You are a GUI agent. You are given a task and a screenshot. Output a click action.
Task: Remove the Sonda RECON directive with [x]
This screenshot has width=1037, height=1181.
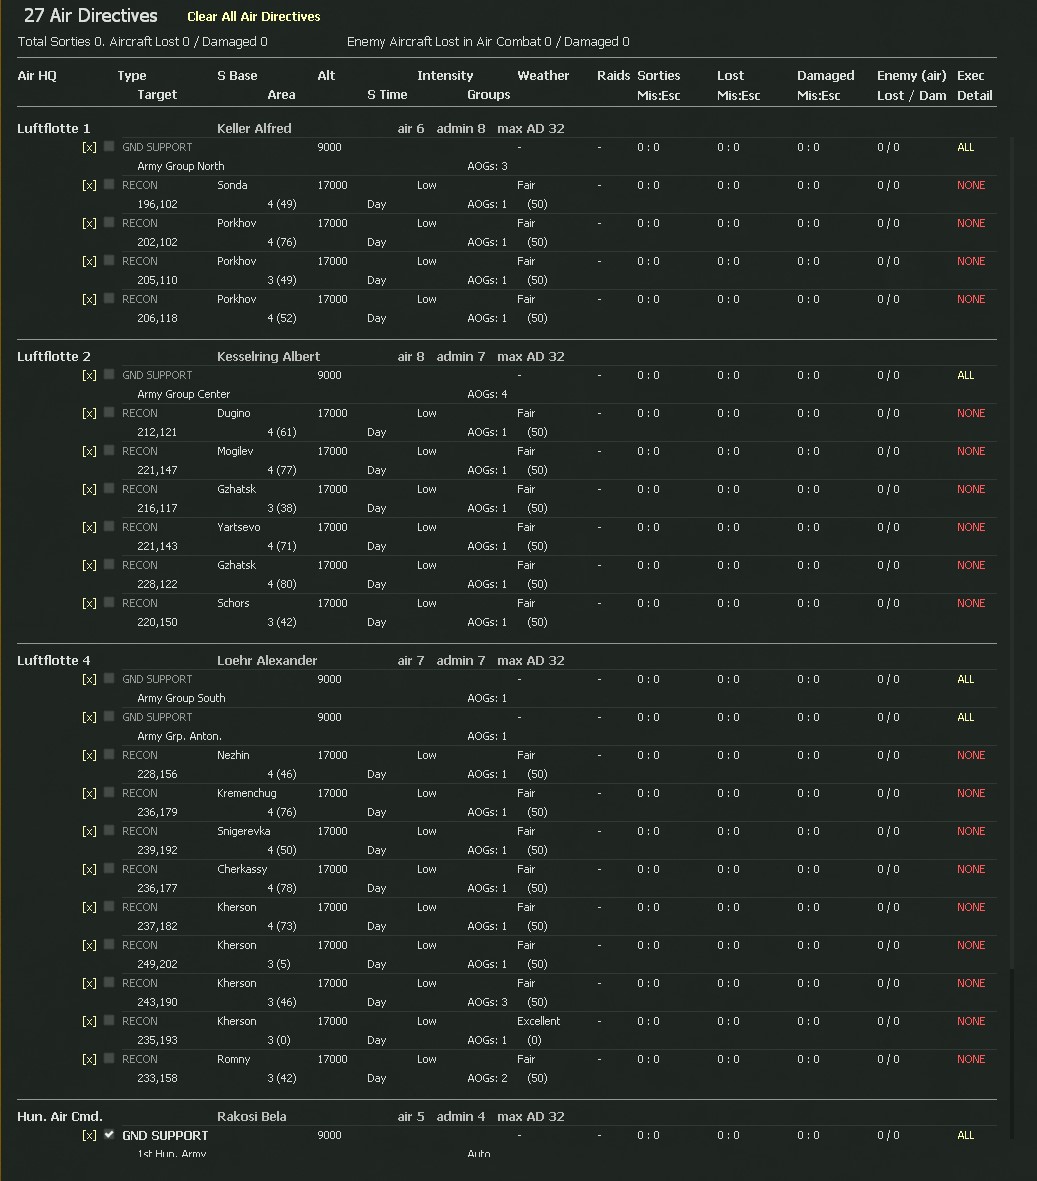[89, 185]
